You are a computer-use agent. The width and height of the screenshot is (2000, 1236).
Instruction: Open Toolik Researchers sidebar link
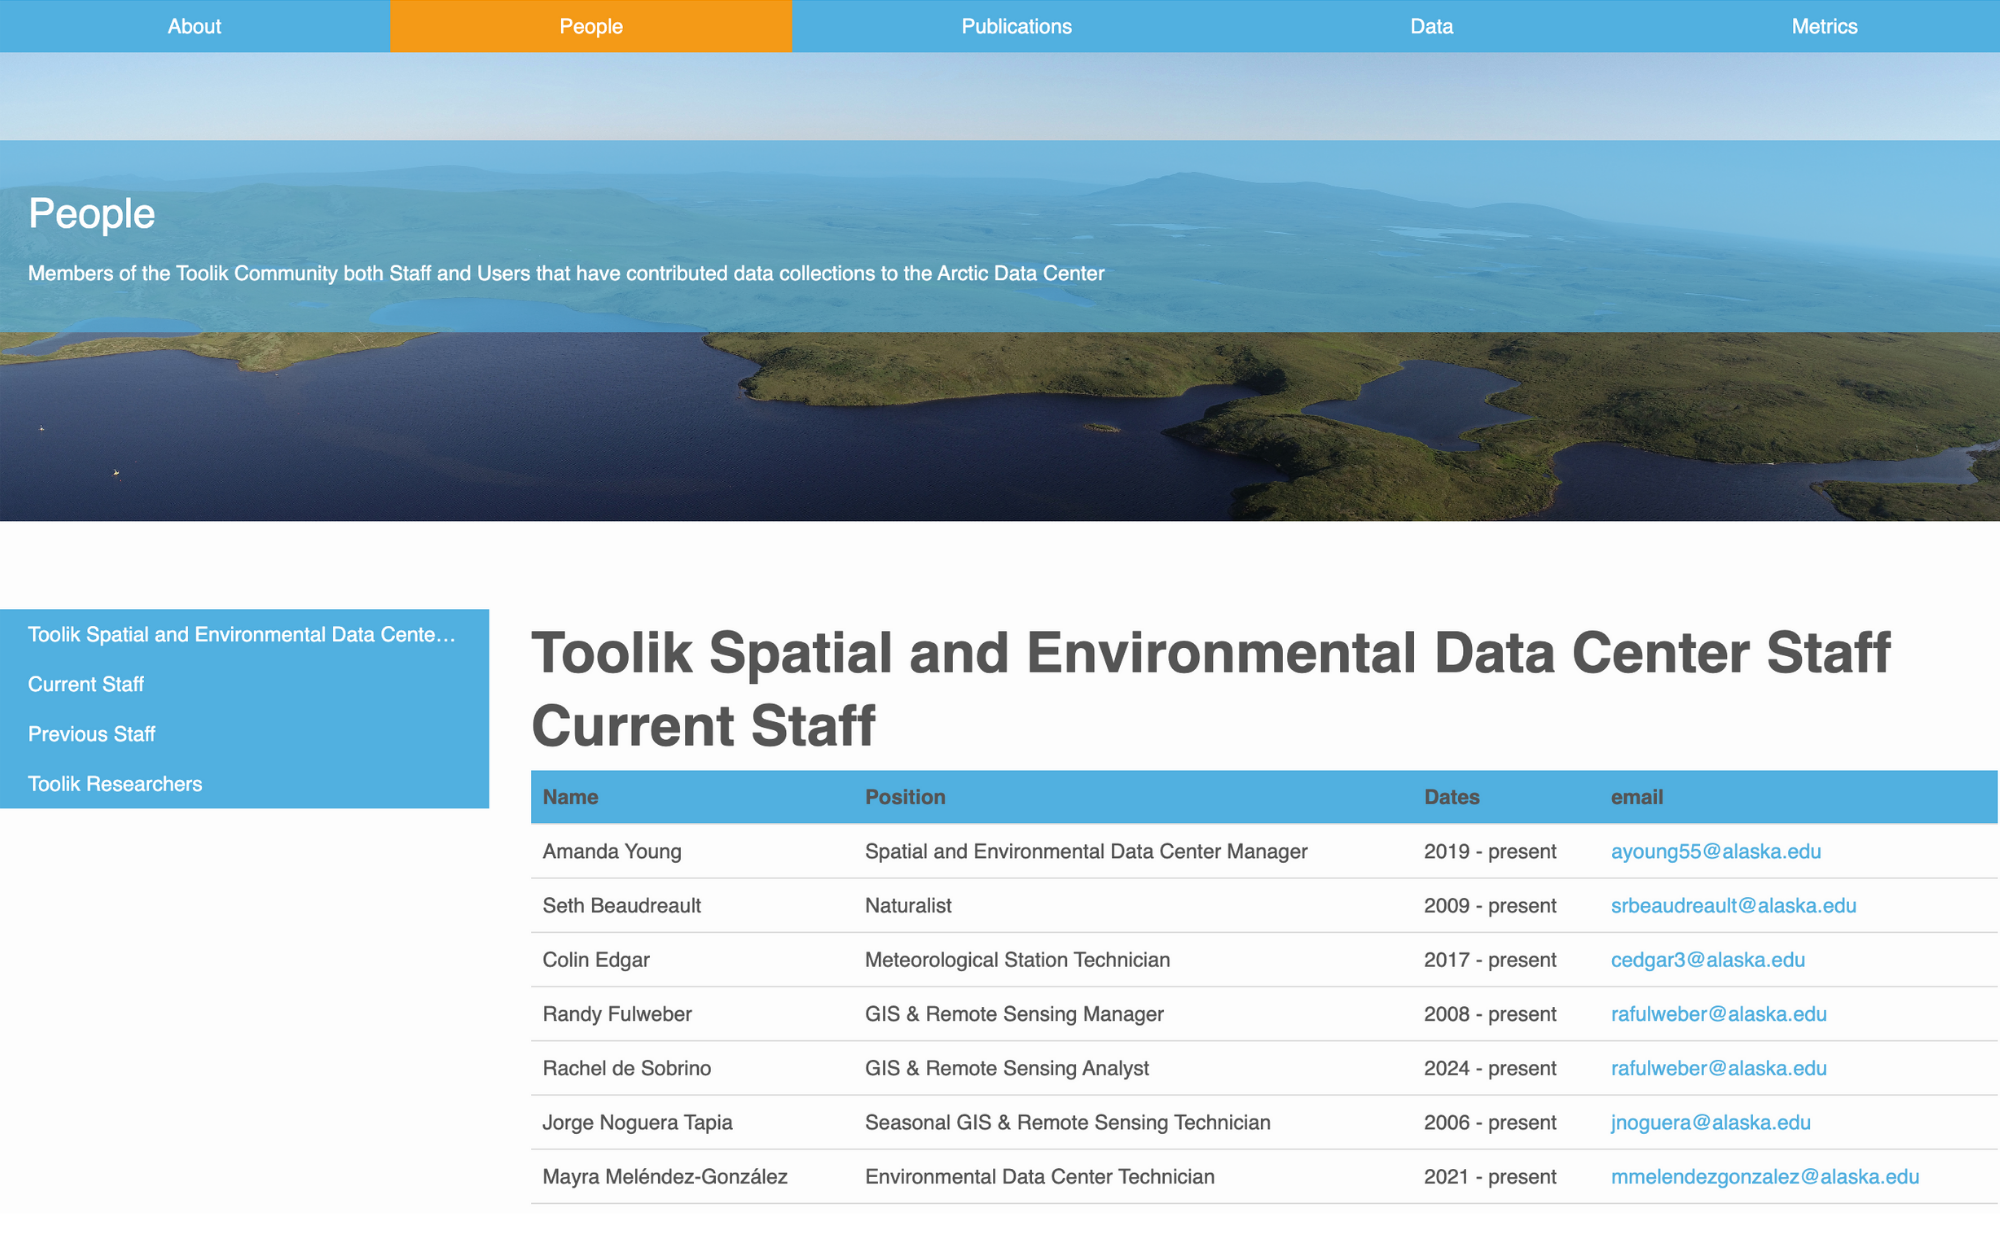(x=115, y=784)
